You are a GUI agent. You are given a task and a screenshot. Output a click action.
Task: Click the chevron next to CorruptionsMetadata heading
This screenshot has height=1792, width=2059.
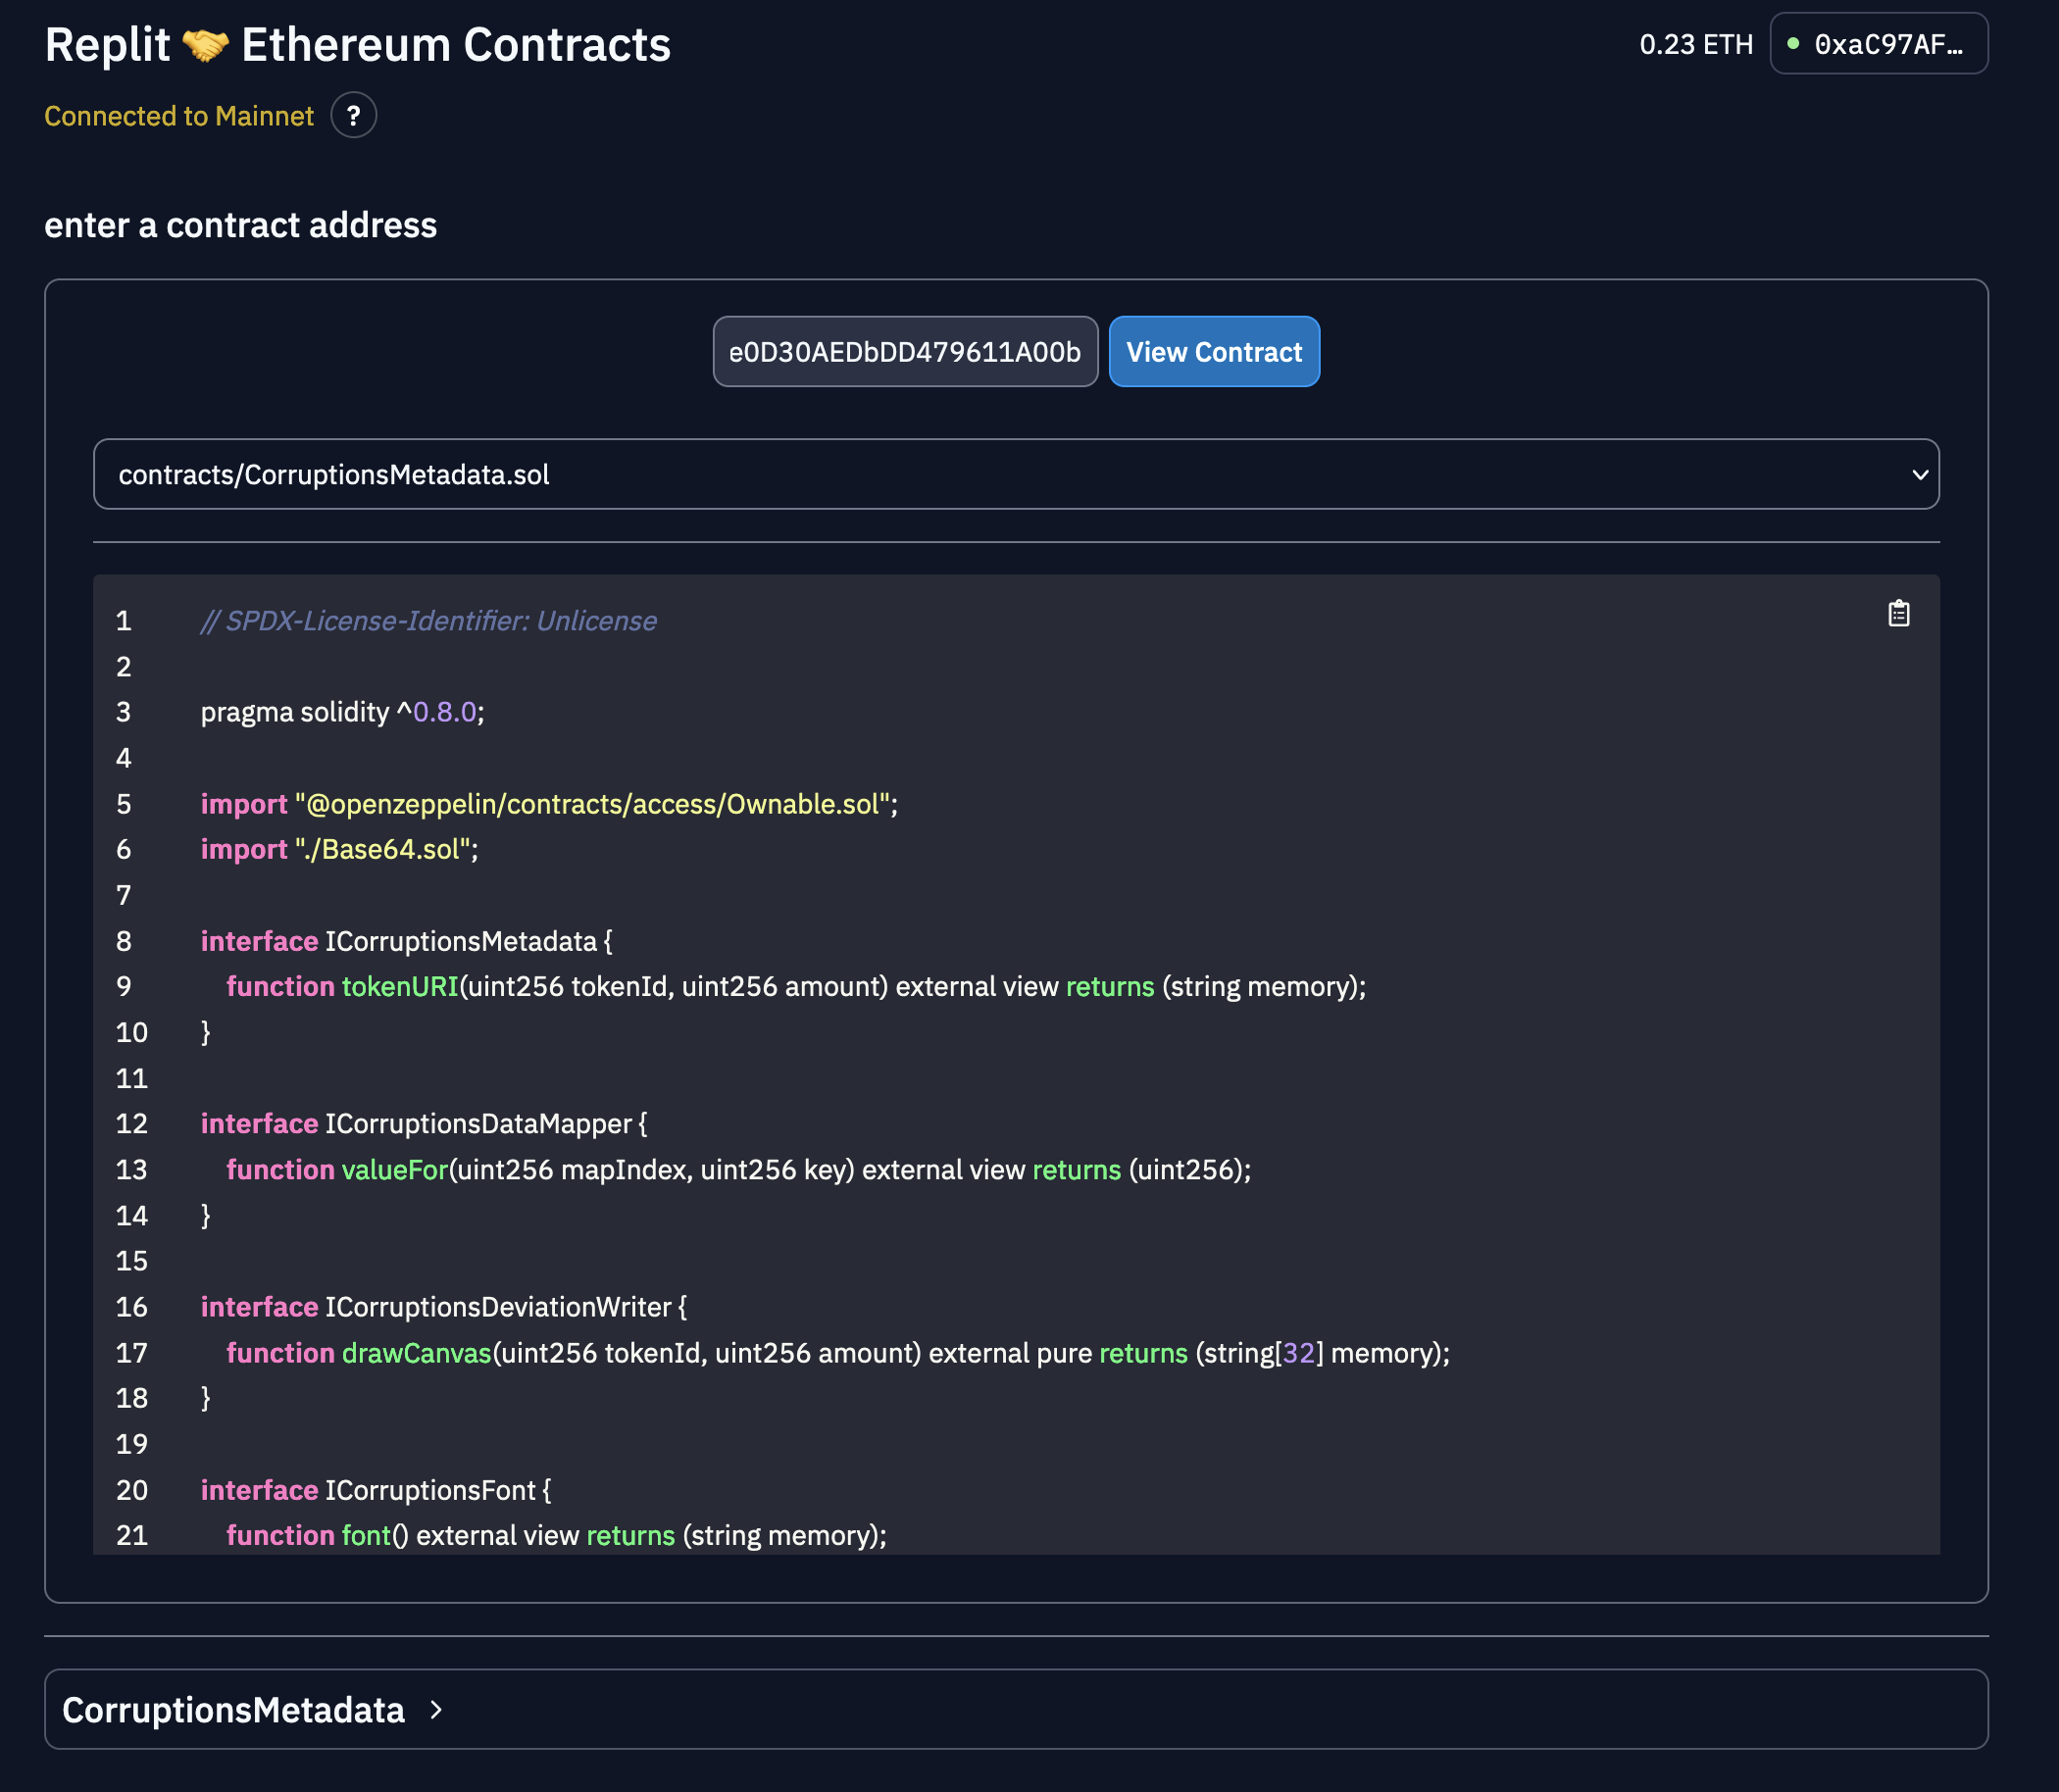click(435, 1709)
